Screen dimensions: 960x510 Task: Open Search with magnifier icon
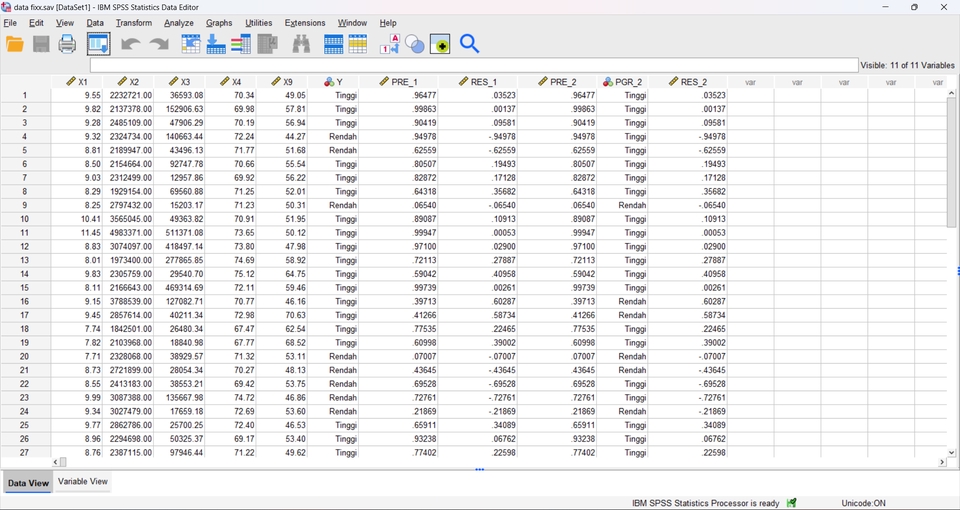point(470,44)
